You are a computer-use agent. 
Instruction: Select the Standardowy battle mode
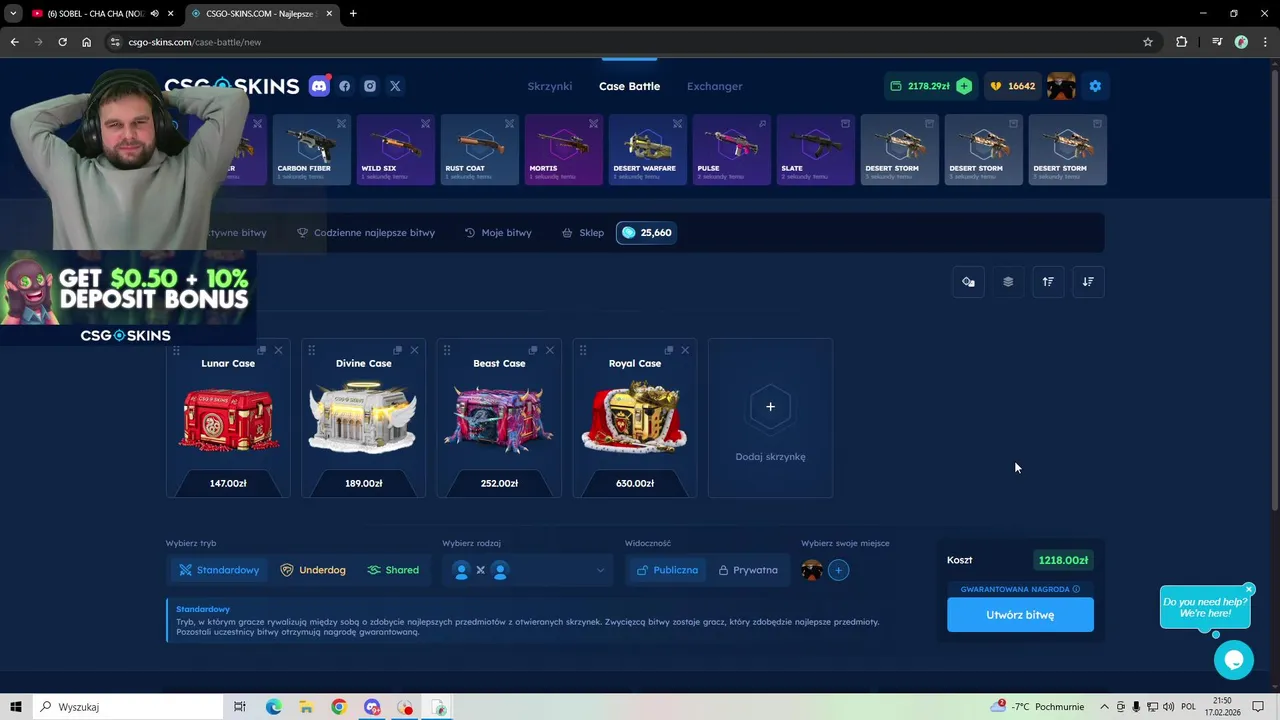(x=219, y=570)
